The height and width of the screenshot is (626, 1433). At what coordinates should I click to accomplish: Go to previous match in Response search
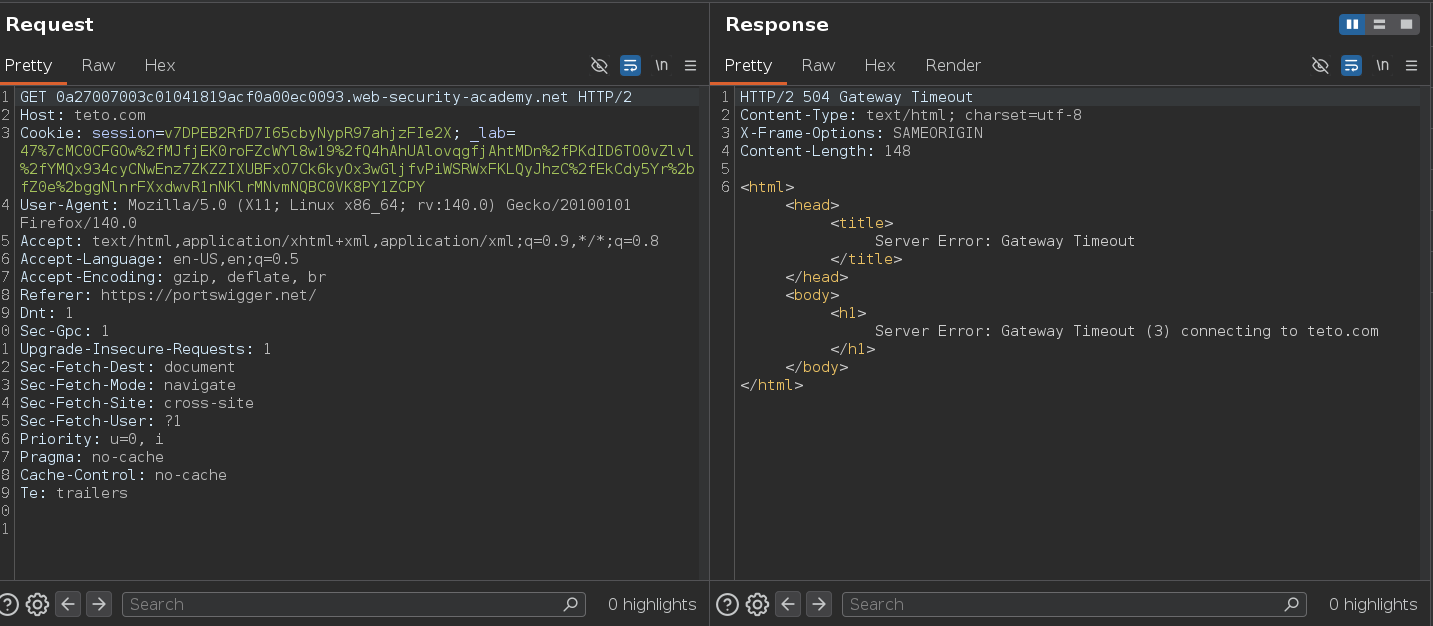[x=788, y=604]
